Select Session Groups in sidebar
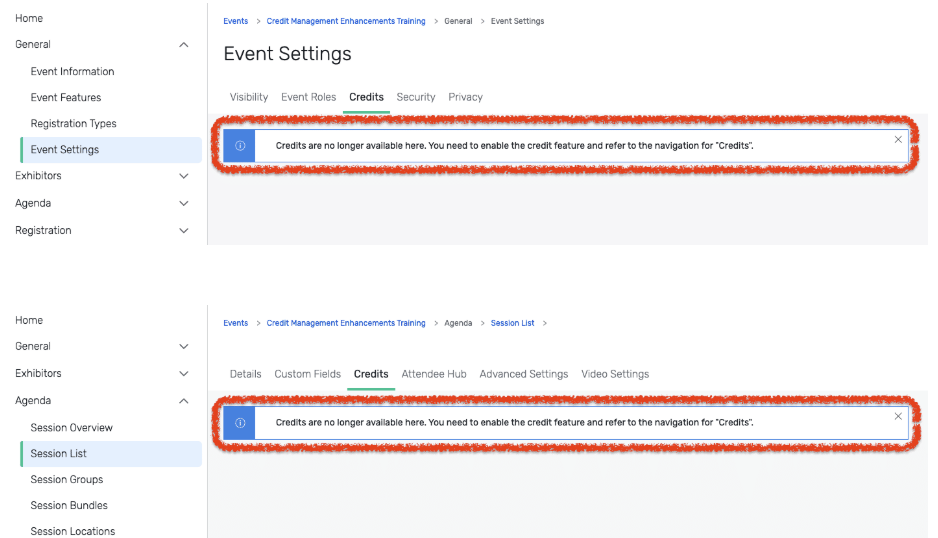Image resolution: width=938 pixels, height=538 pixels. pos(66,479)
